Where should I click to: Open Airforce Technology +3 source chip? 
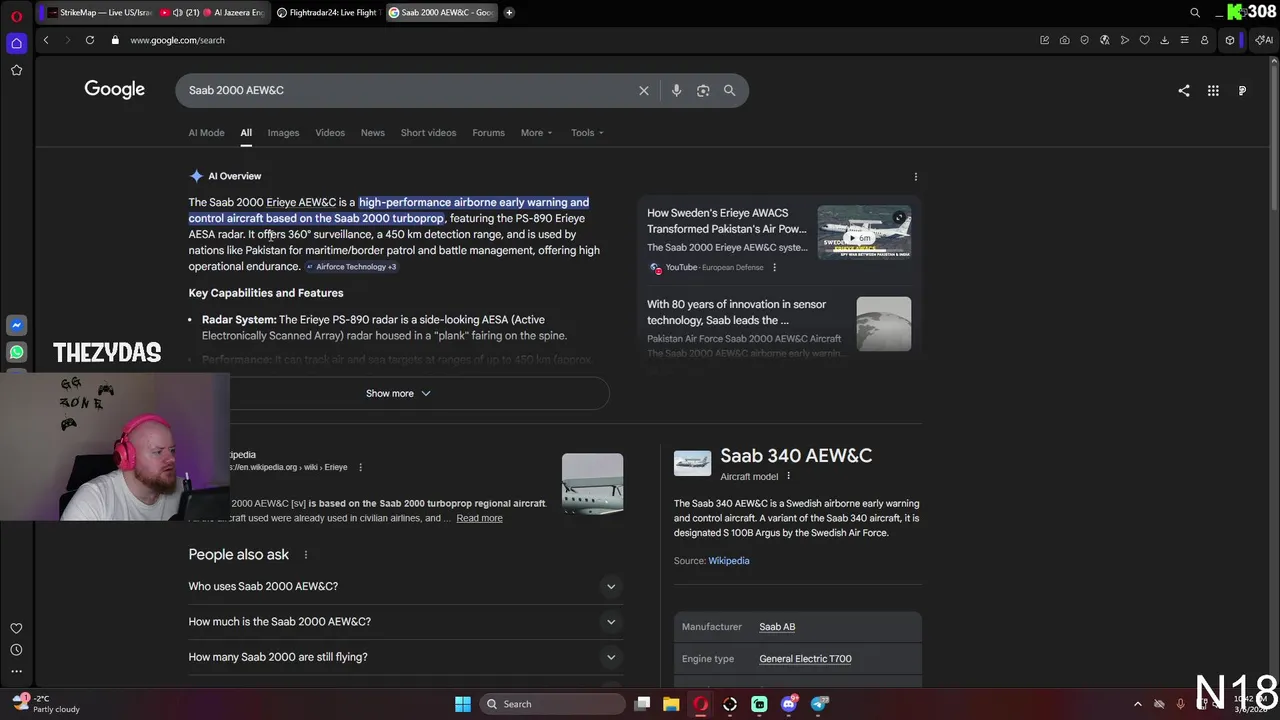pos(351,267)
